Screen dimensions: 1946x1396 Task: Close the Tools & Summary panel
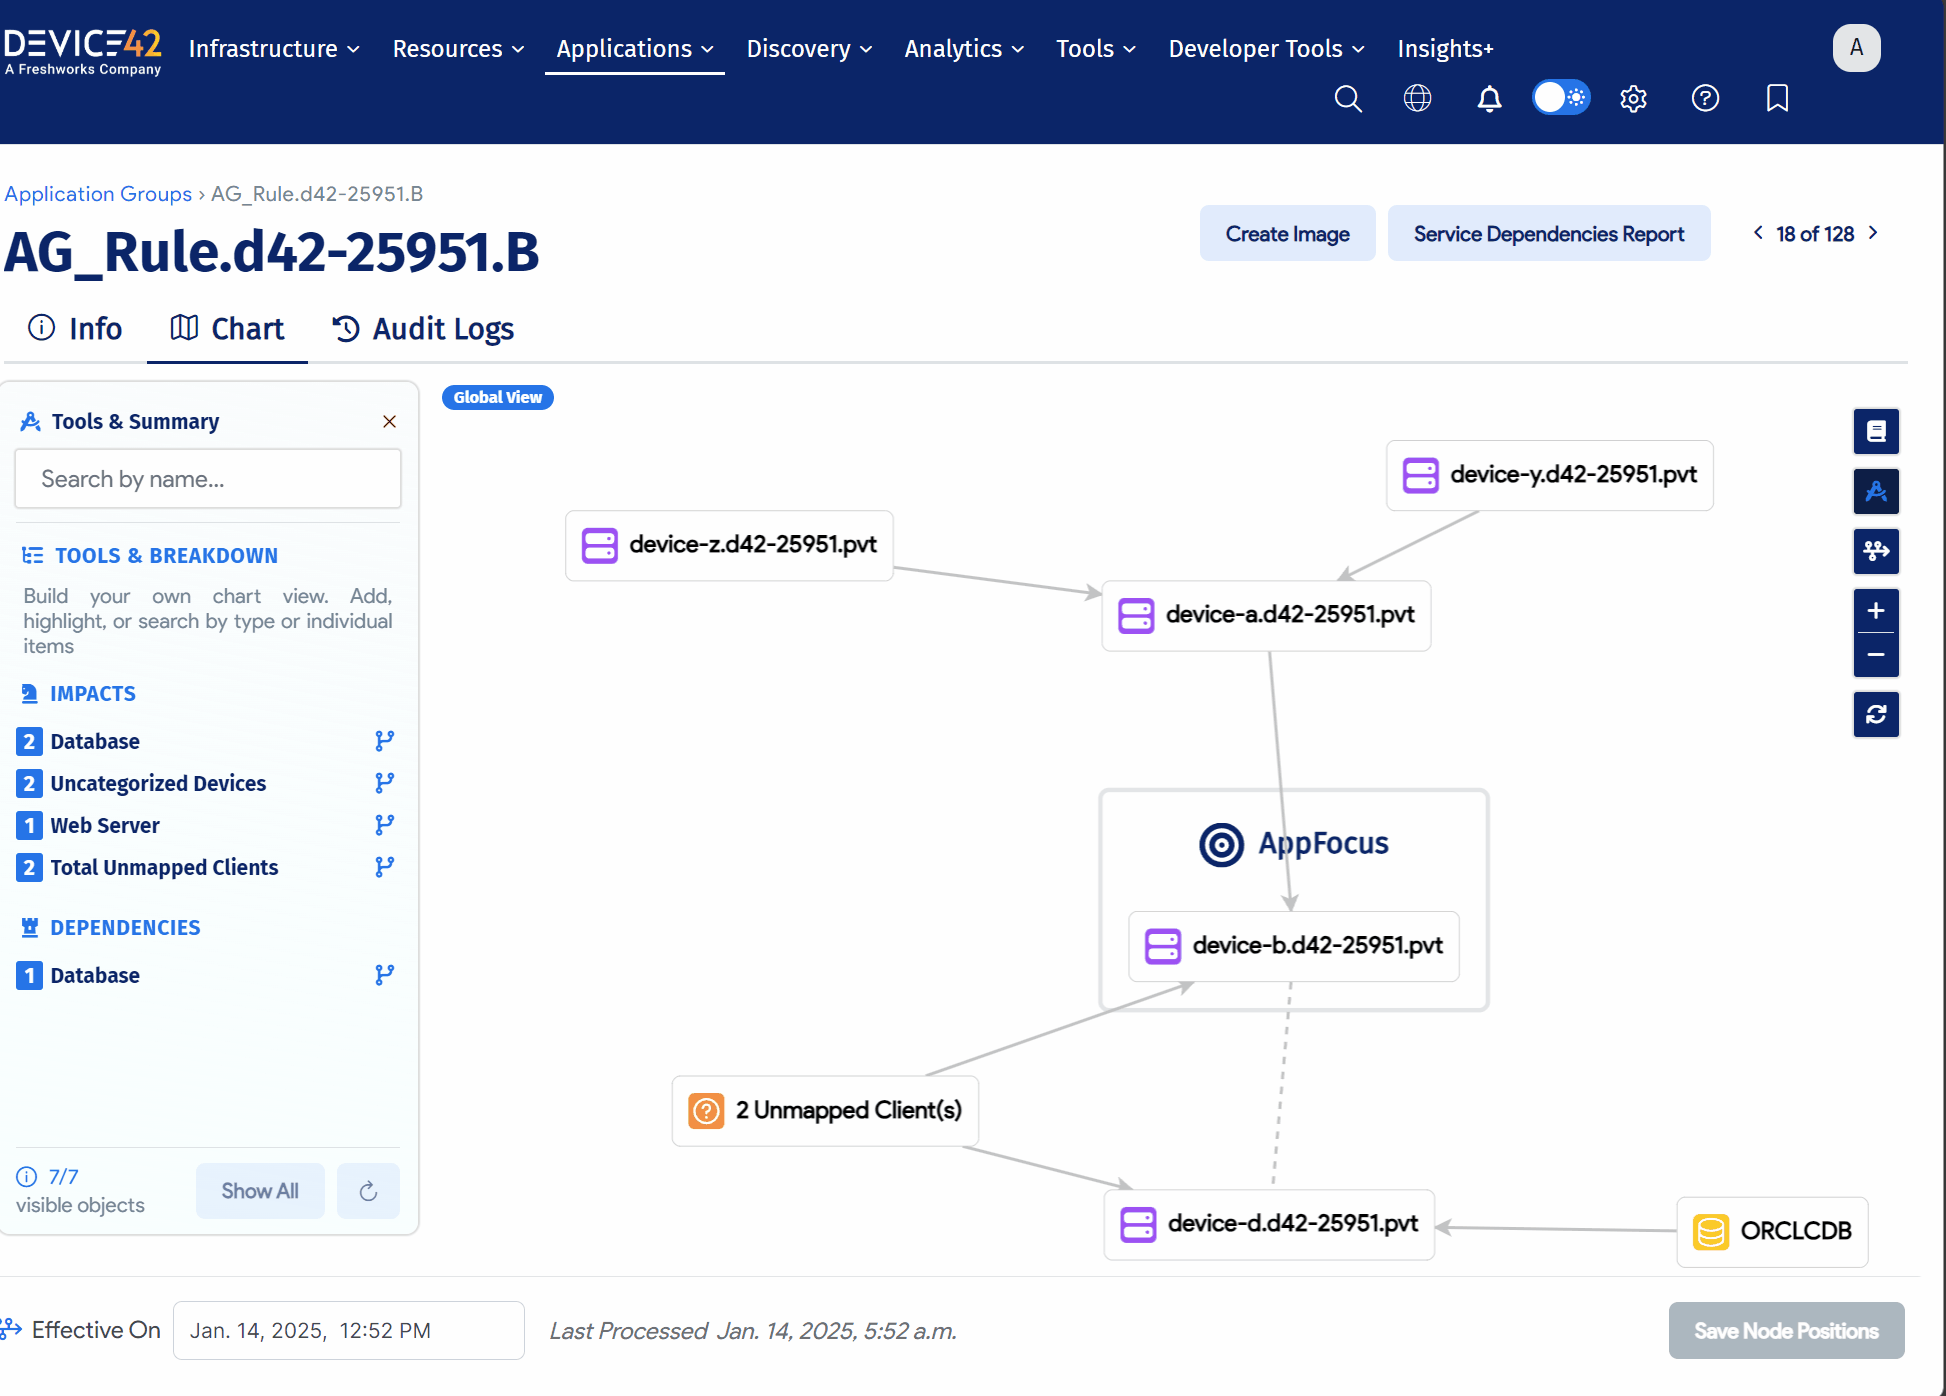[389, 422]
